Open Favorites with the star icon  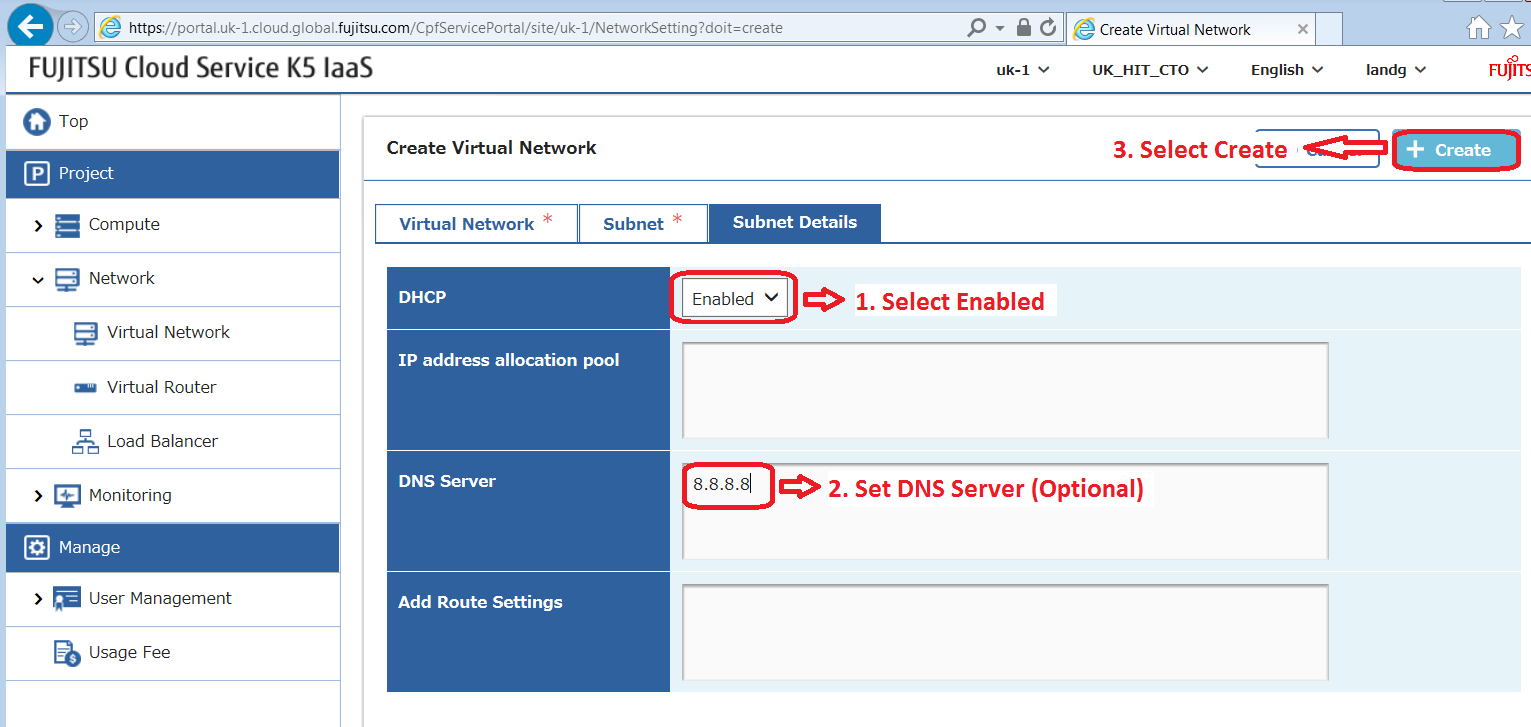pyautogui.click(x=1512, y=28)
